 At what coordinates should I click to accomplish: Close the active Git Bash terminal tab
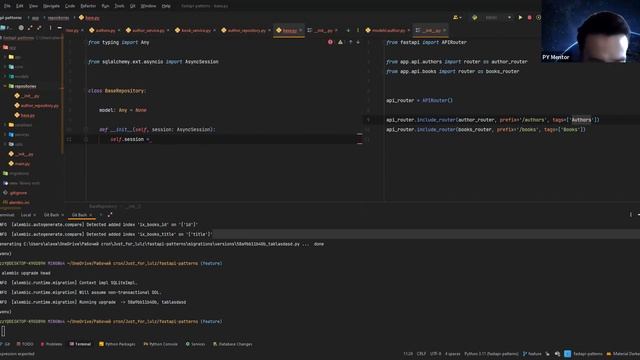[x=91, y=215]
